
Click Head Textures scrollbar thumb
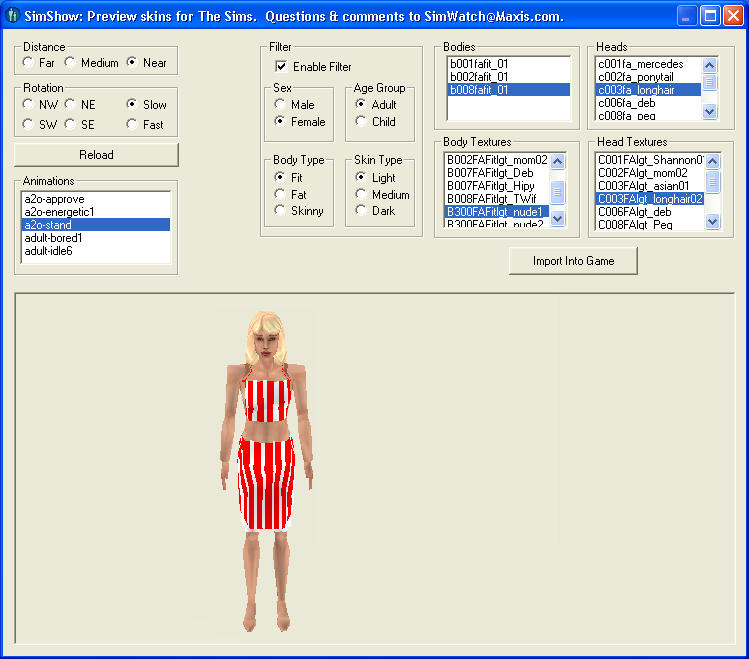click(712, 181)
